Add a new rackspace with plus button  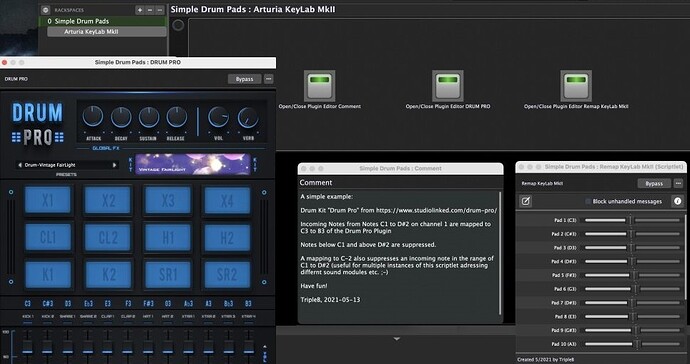(x=139, y=10)
